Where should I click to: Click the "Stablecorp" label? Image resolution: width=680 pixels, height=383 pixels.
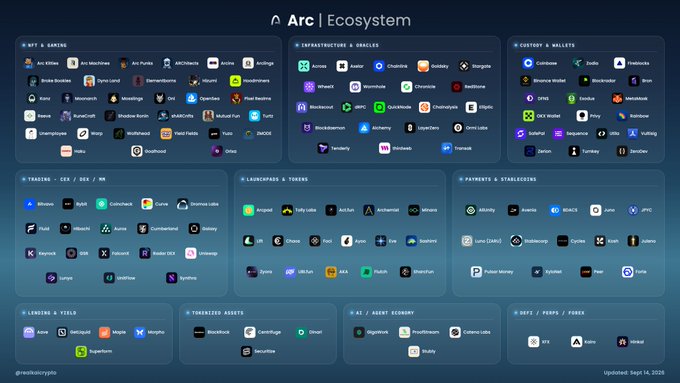(536, 241)
